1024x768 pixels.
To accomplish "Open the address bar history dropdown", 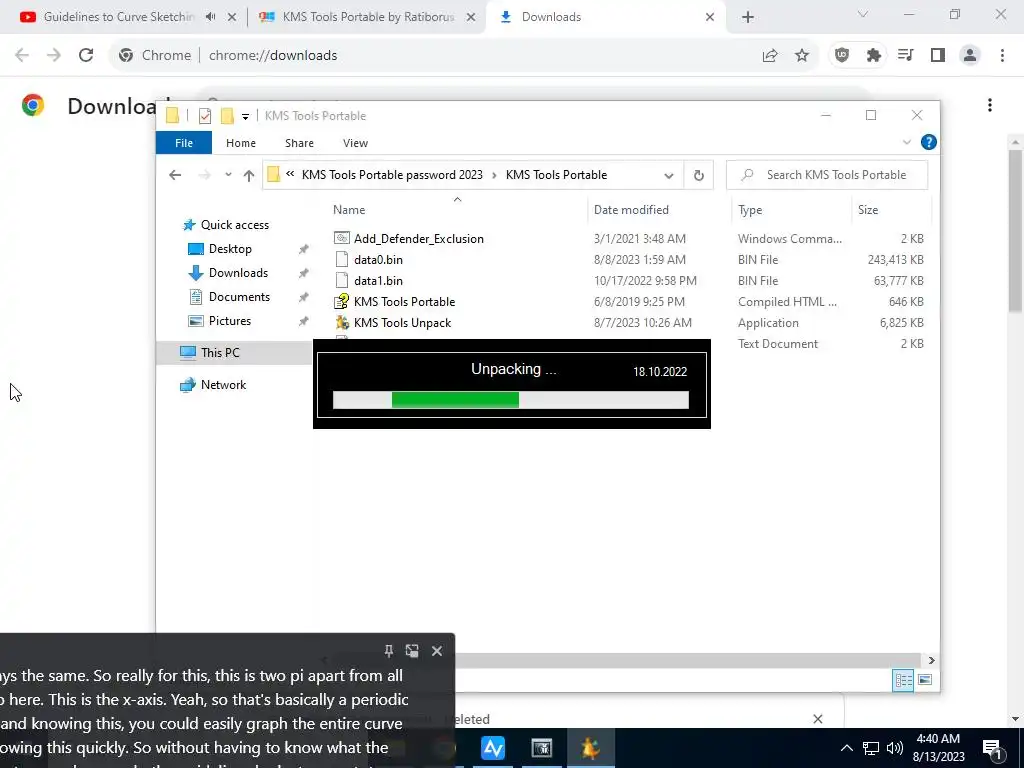I will [669, 176].
